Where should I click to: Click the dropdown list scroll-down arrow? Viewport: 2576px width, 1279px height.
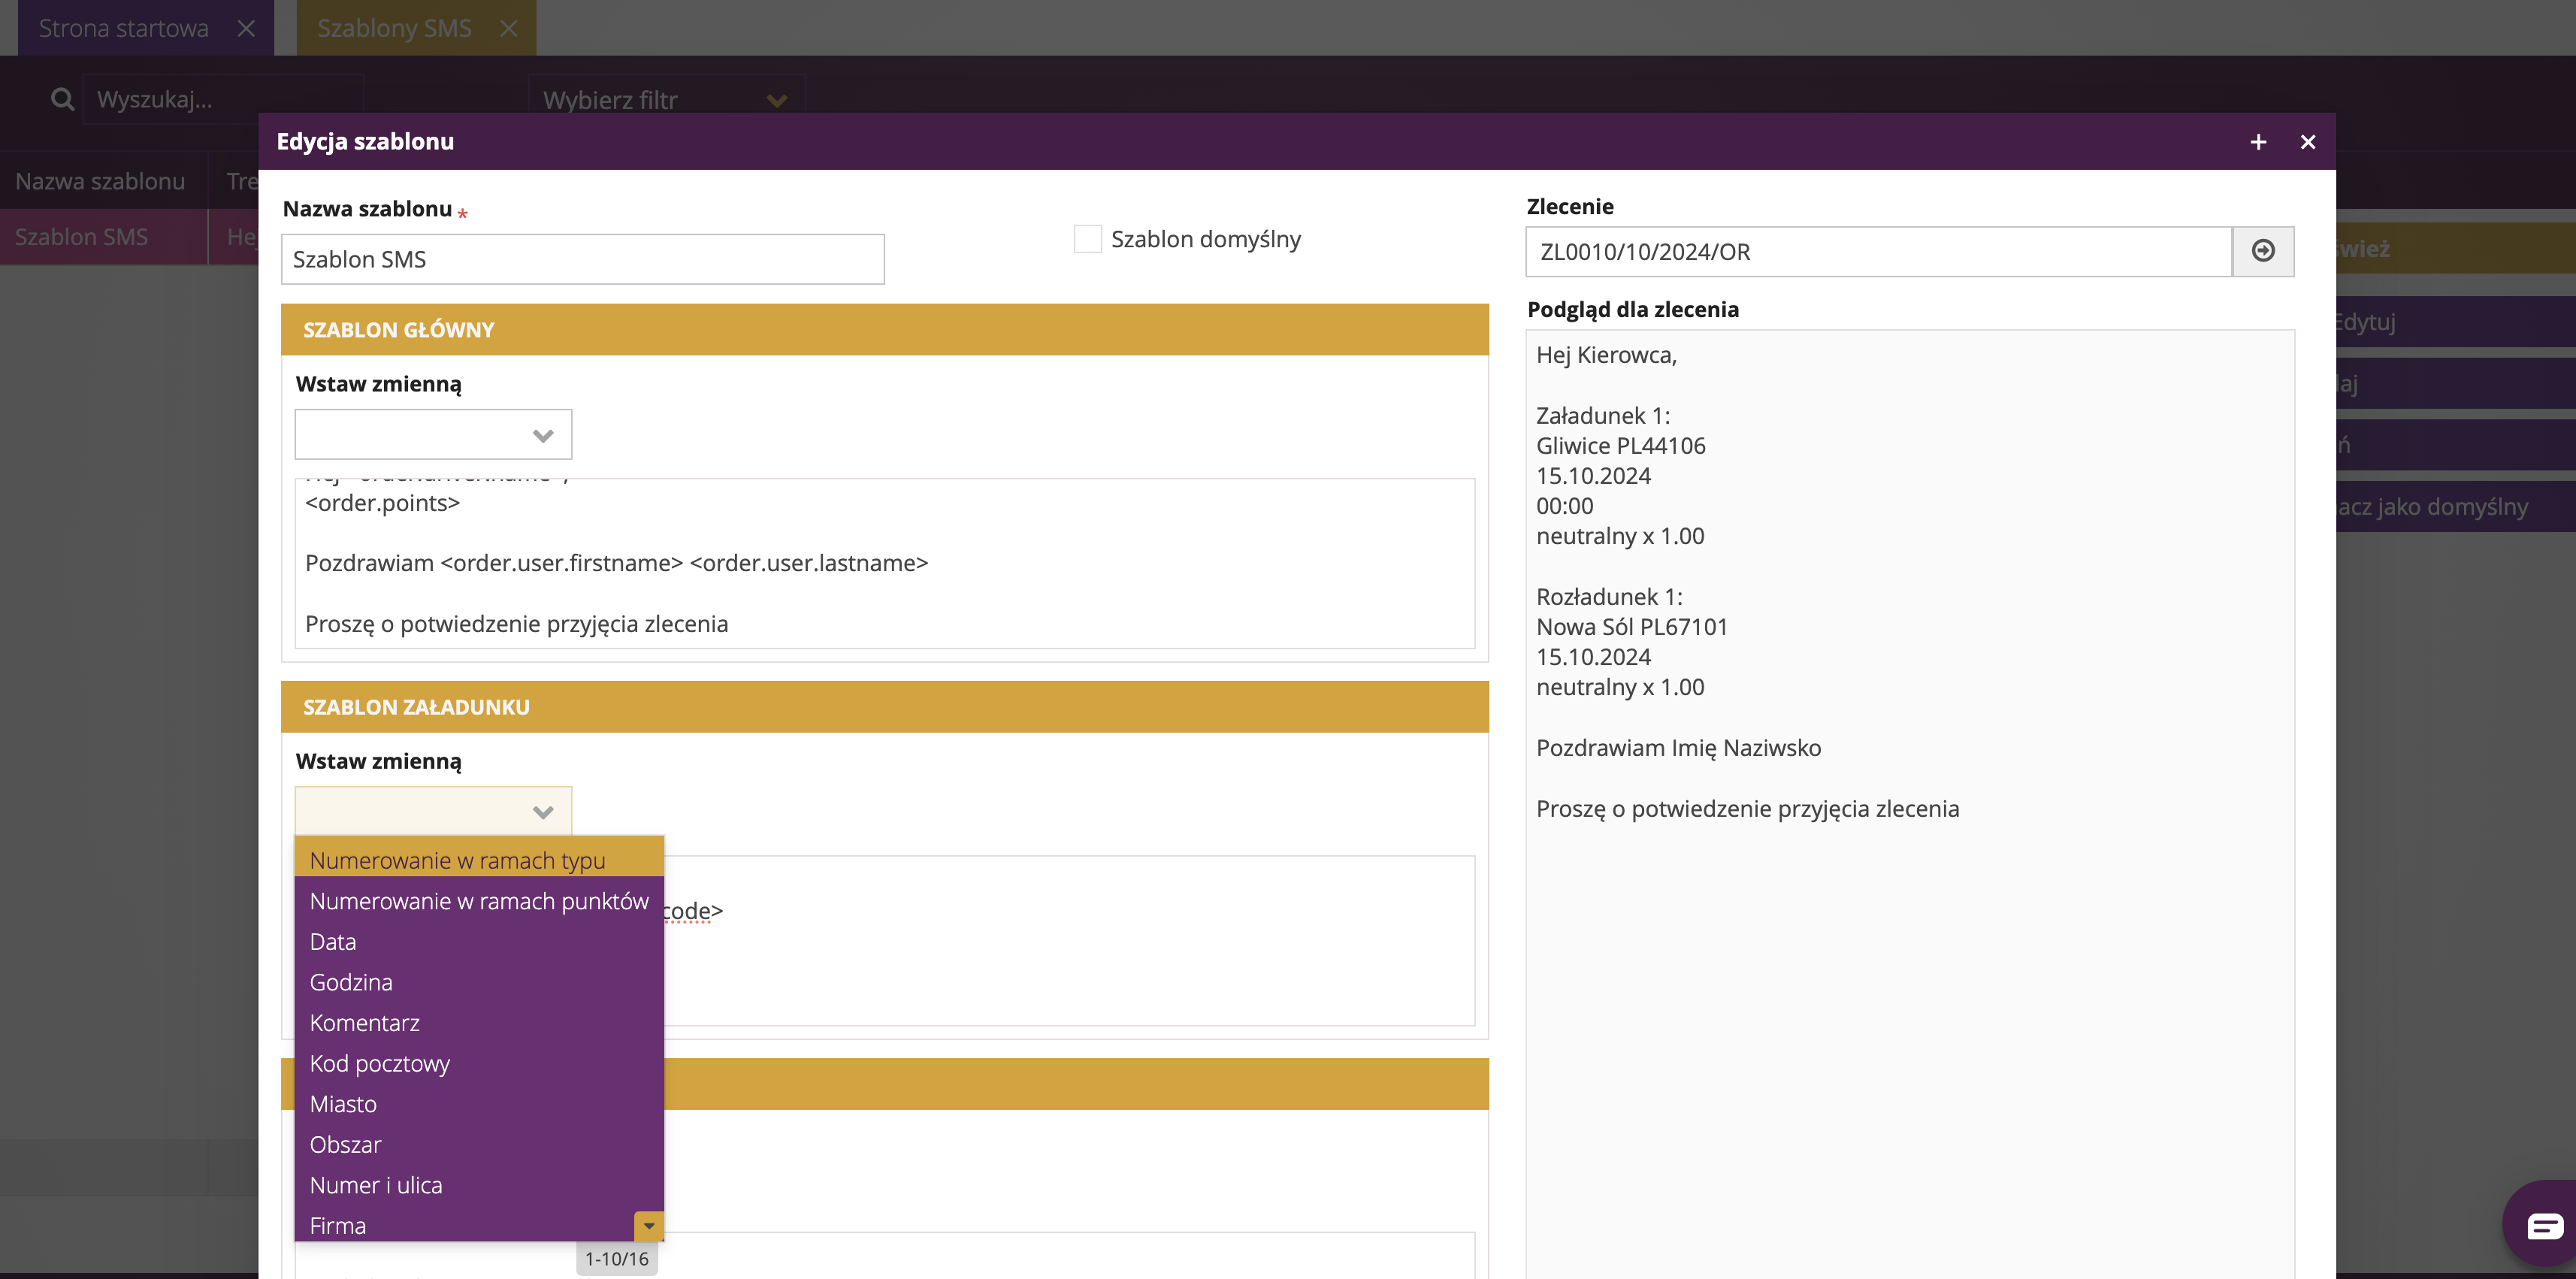click(x=649, y=1225)
